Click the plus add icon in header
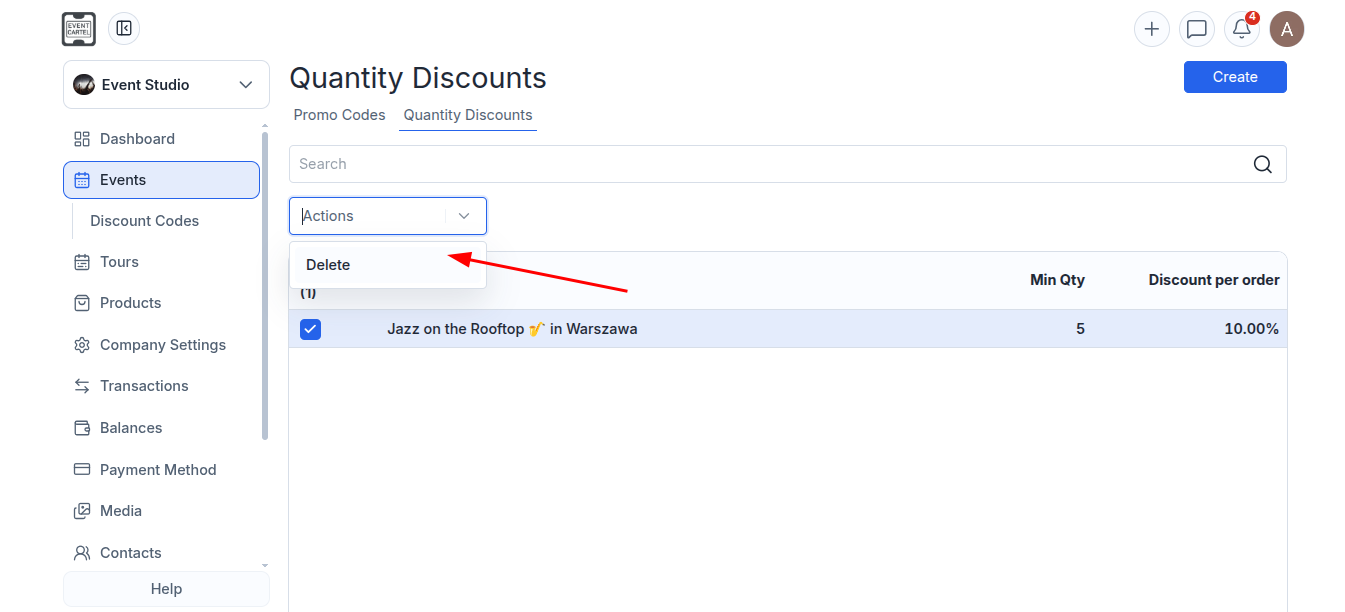 point(1152,29)
